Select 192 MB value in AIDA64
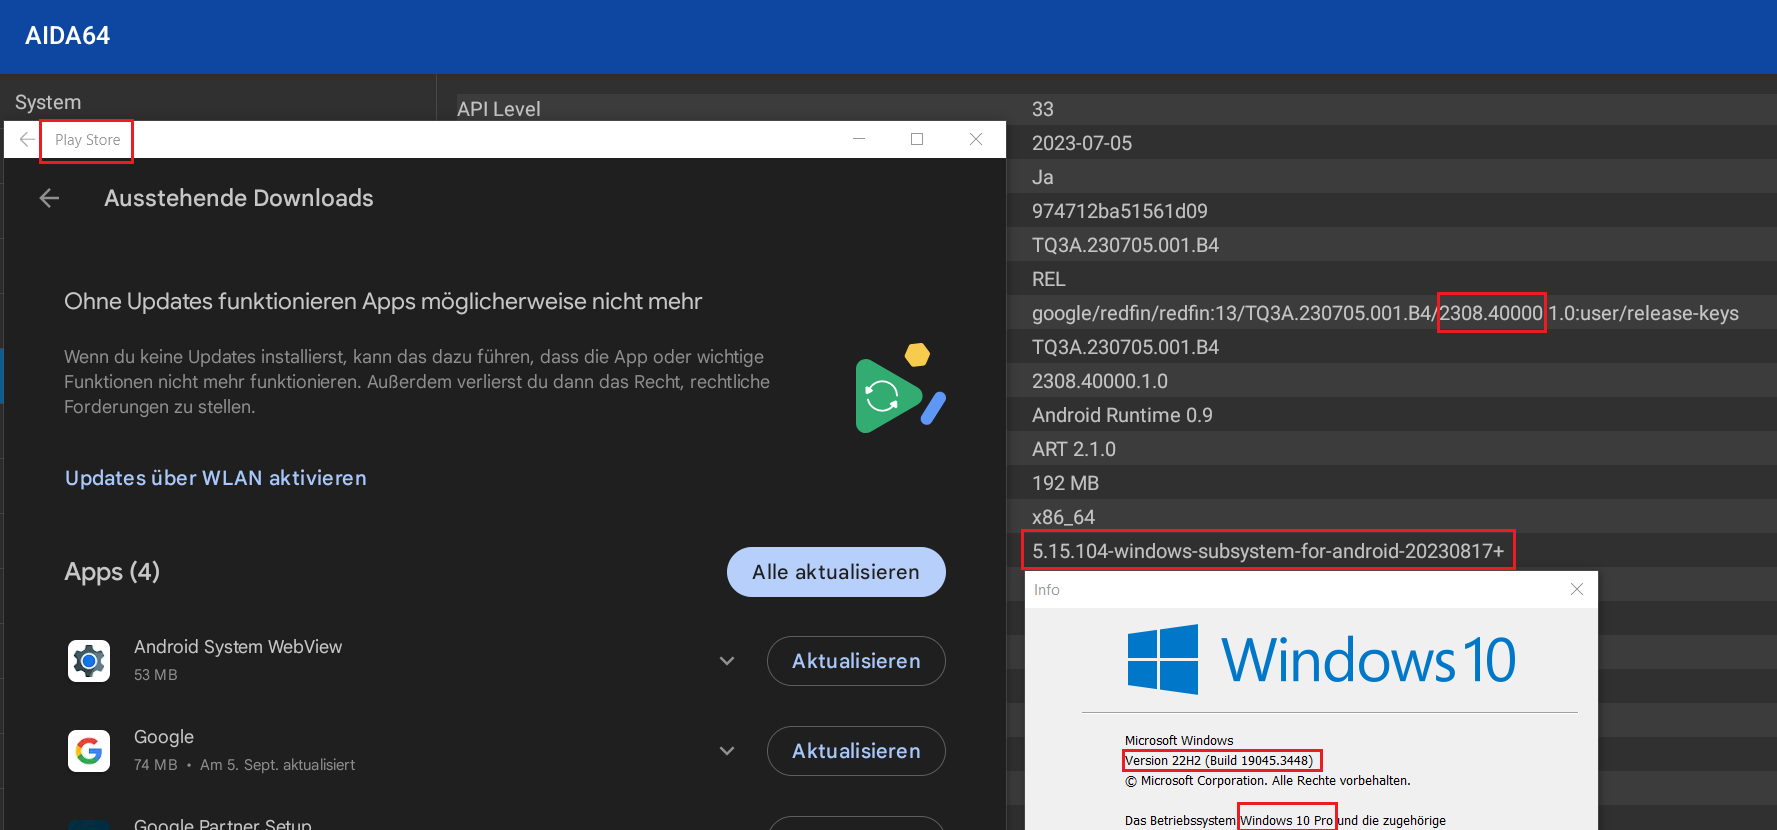This screenshot has height=830, width=1777. 1065,483
